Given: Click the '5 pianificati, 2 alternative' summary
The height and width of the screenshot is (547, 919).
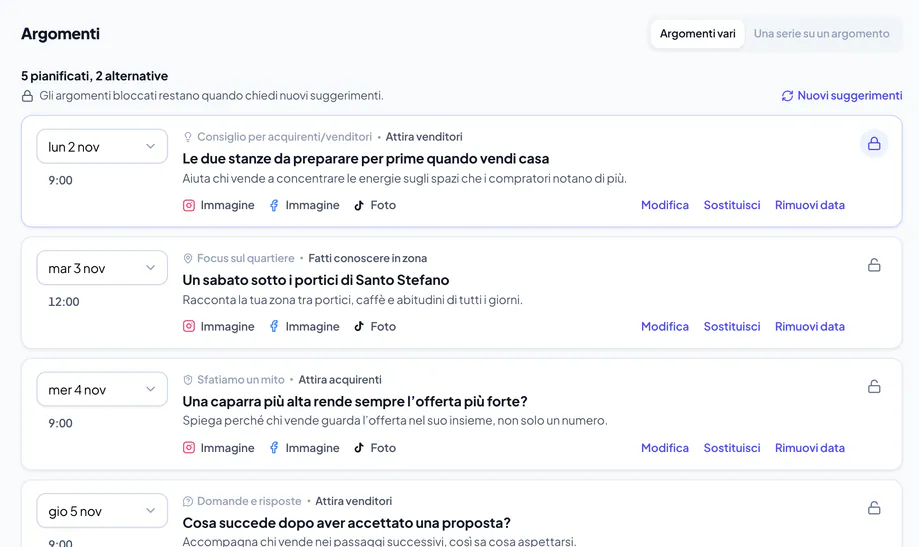Looking at the screenshot, I should 94,76.
